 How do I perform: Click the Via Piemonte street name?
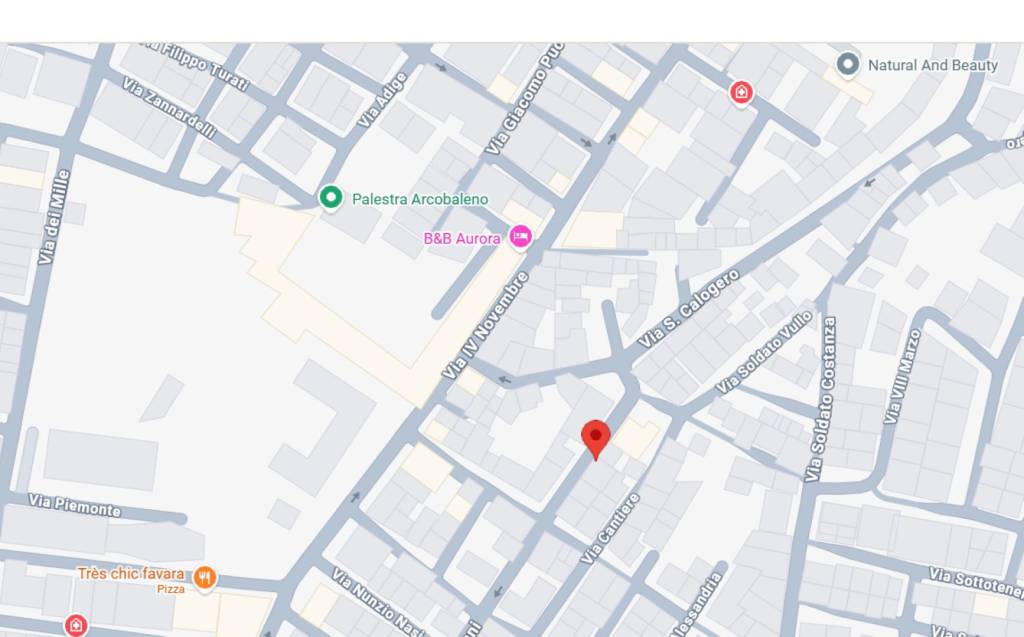pyautogui.click(x=74, y=506)
